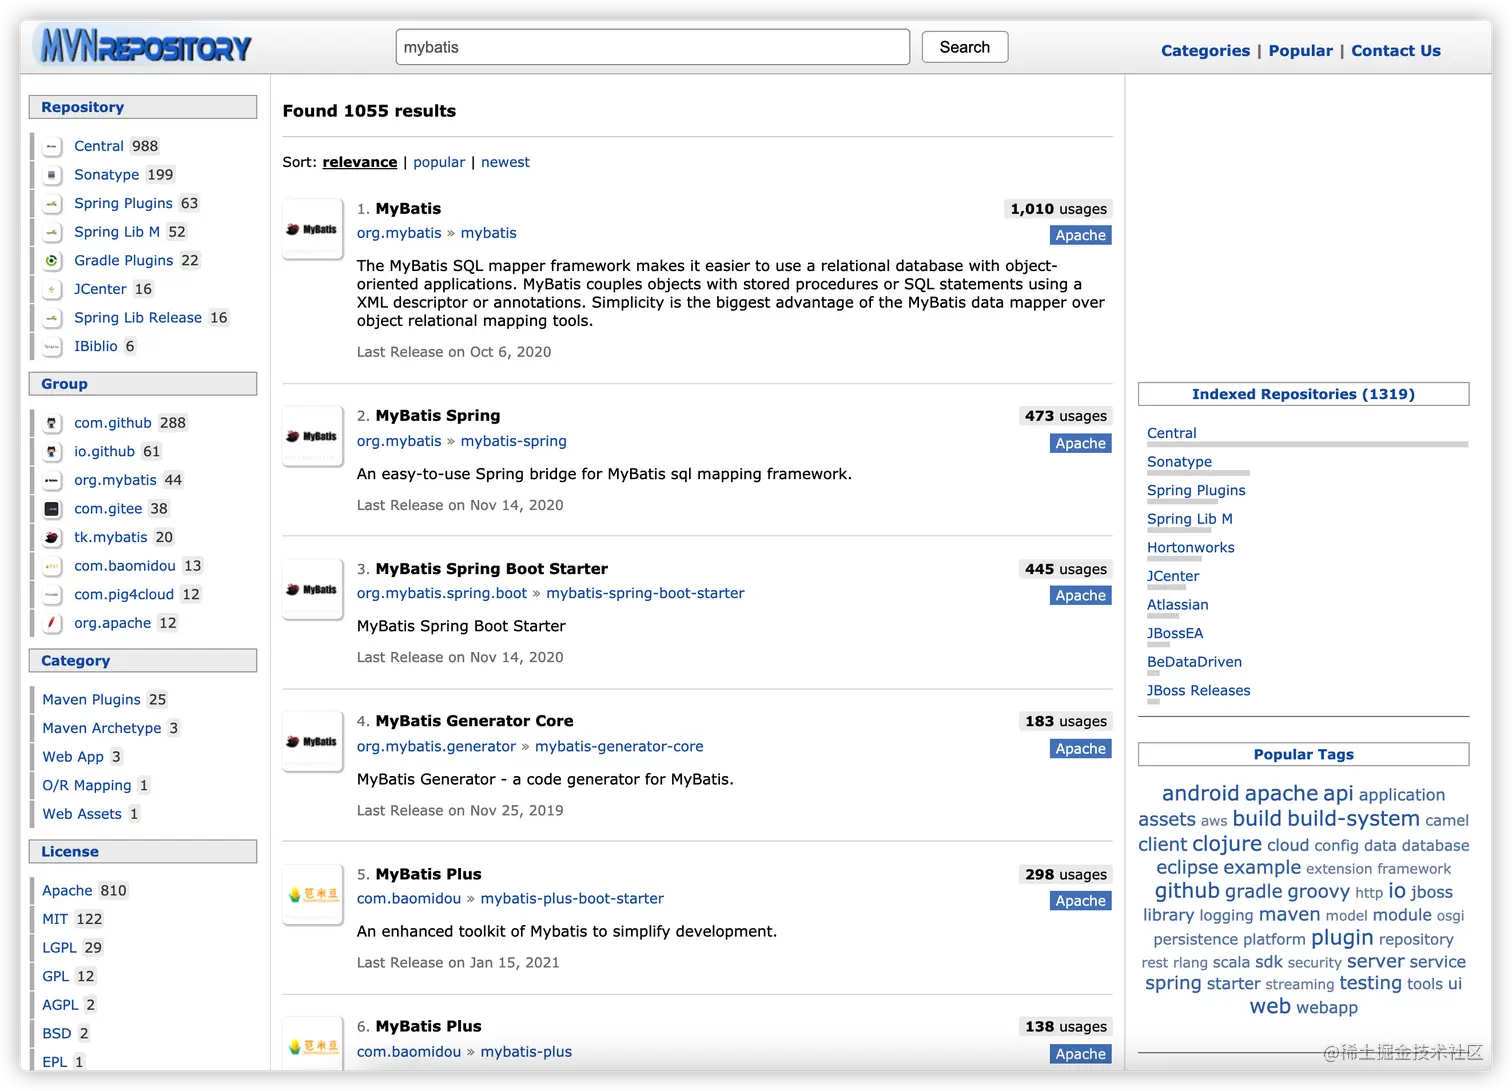1512x1091 pixels.
Task: Filter by Apache license in sidebar
Action: pyautogui.click(x=67, y=891)
